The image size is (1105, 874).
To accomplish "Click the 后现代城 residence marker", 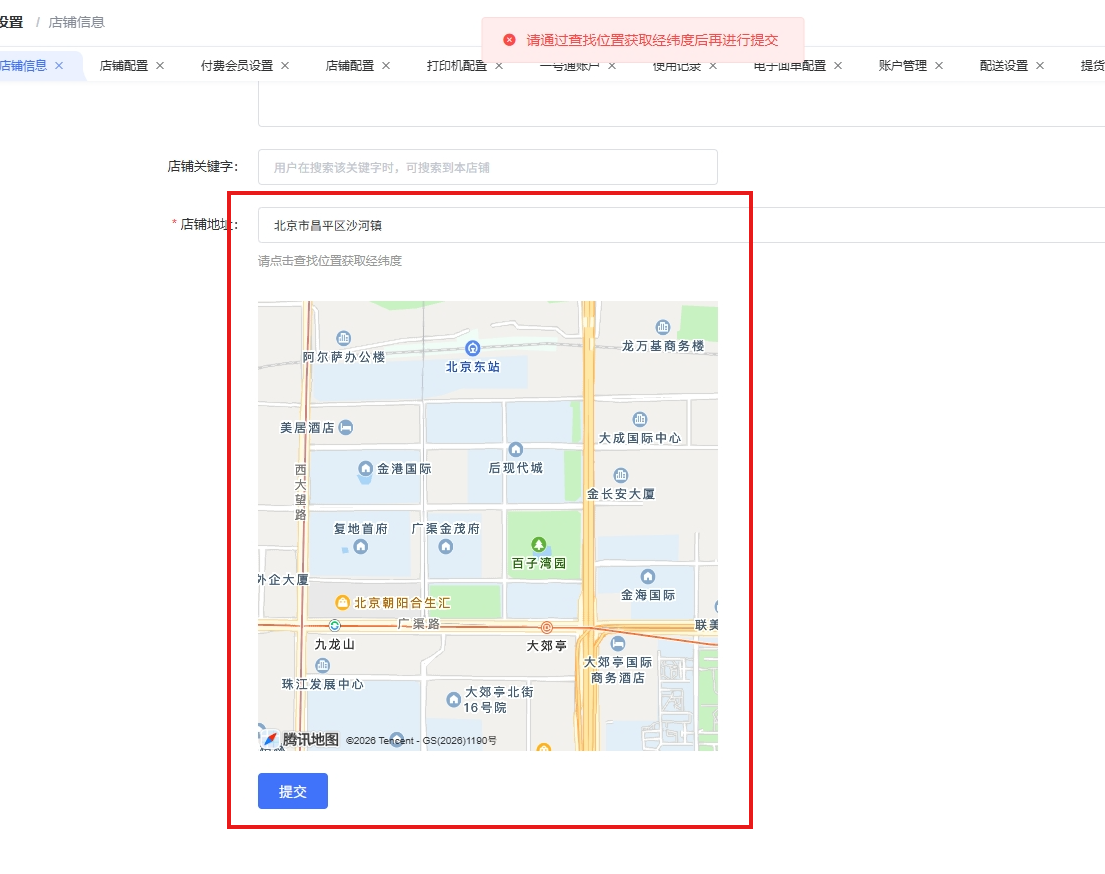I will pyautogui.click(x=516, y=450).
